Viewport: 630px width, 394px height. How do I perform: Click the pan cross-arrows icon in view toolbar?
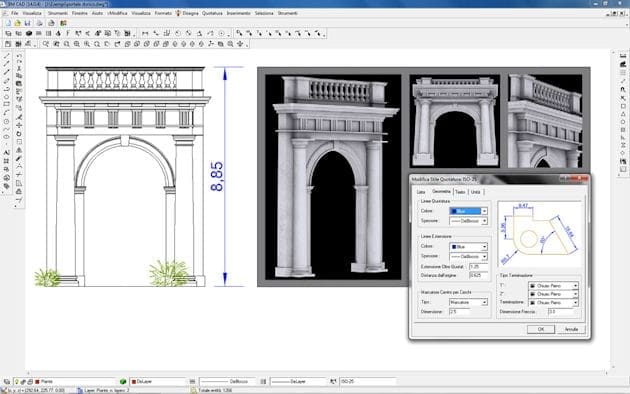point(240,44)
